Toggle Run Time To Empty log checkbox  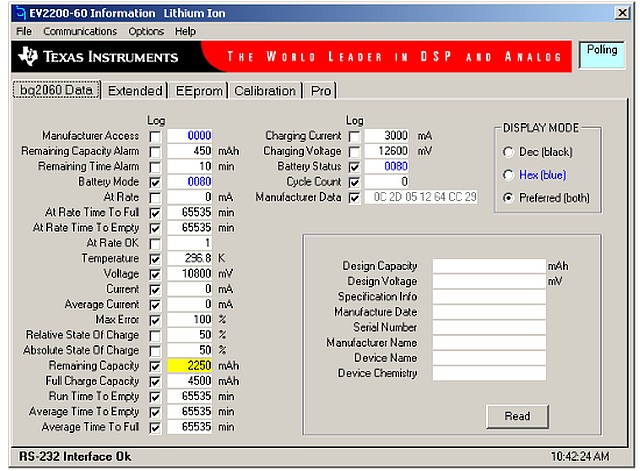[x=155, y=397]
